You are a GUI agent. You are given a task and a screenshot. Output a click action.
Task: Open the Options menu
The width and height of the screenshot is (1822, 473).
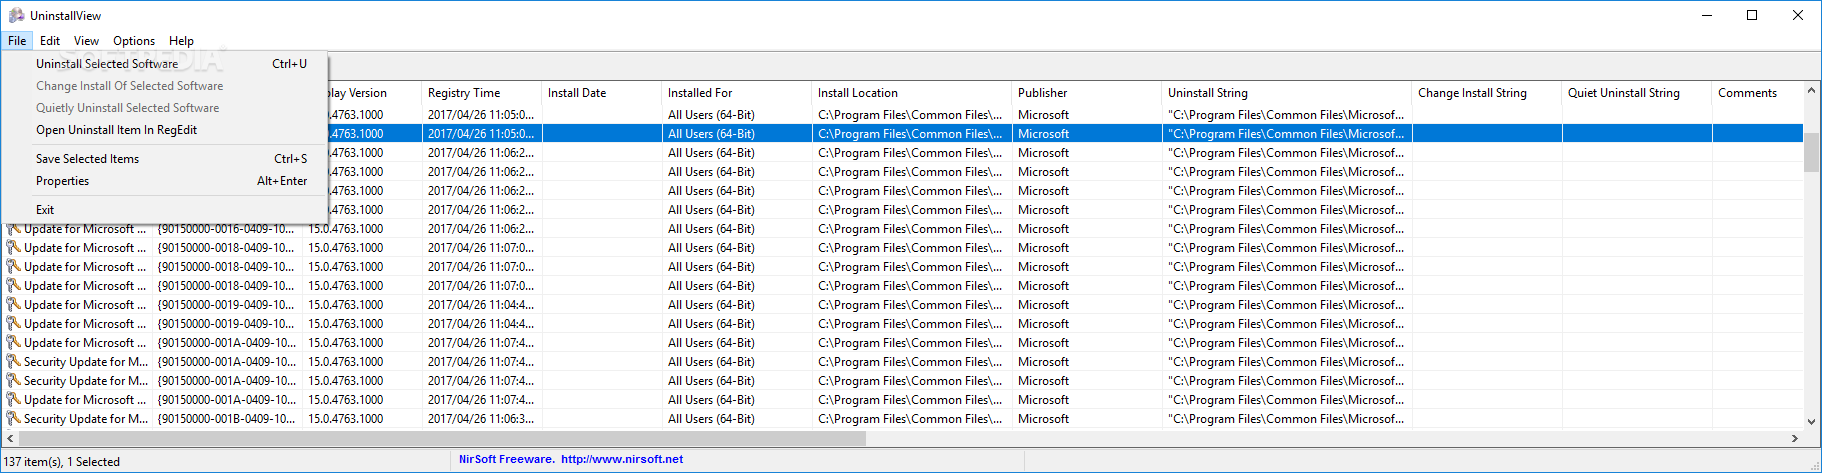(x=134, y=41)
